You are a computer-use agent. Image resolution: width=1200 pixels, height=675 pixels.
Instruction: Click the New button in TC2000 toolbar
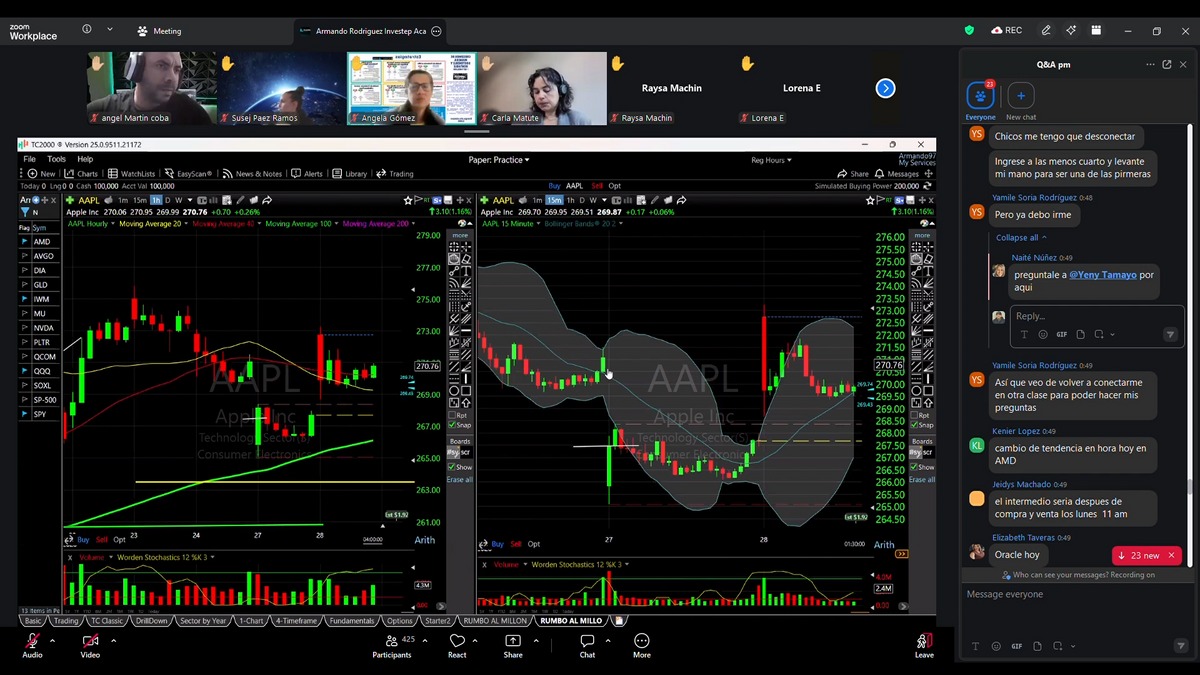pos(42,174)
